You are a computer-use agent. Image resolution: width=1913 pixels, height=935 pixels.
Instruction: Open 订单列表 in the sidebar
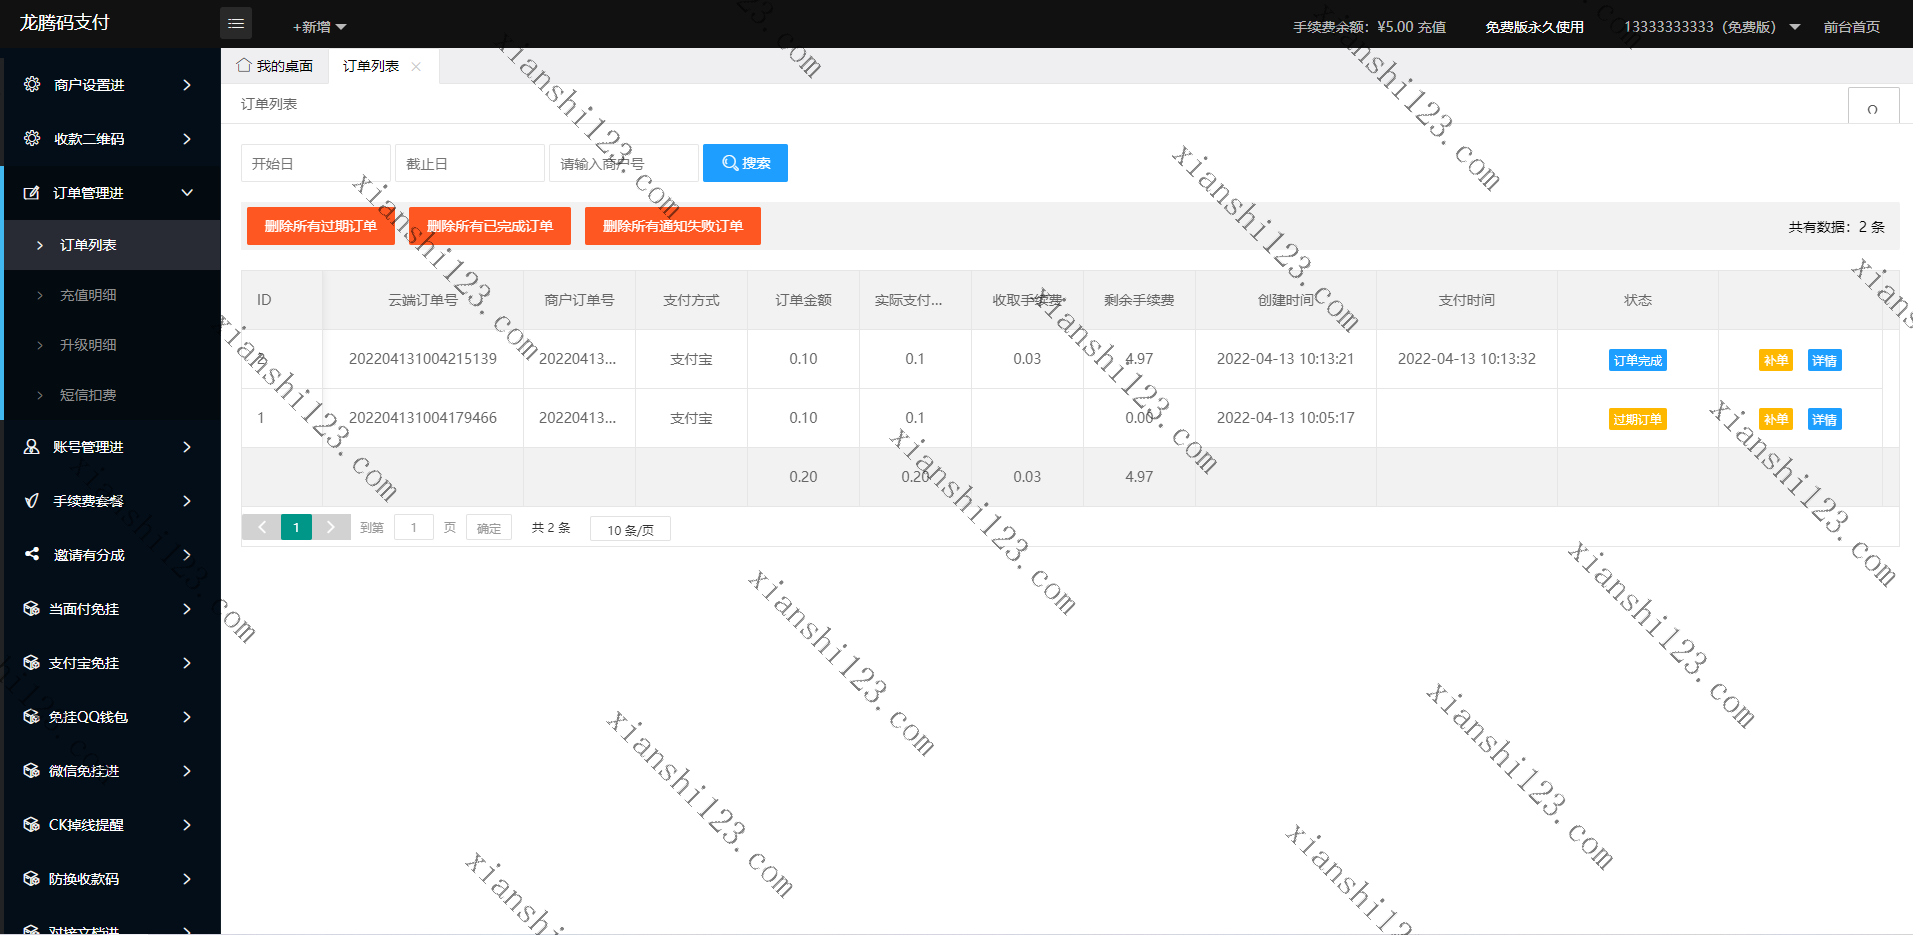[112, 245]
